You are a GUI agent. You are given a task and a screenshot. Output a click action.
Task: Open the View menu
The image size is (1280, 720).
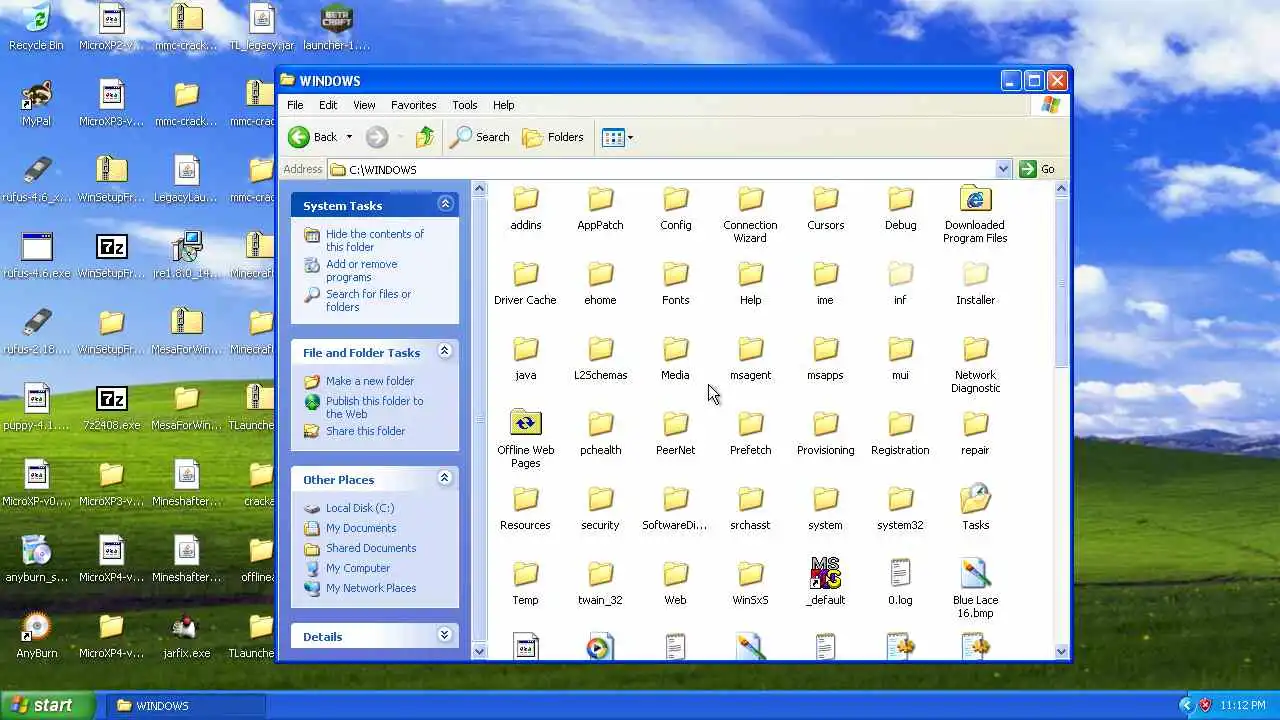click(364, 105)
